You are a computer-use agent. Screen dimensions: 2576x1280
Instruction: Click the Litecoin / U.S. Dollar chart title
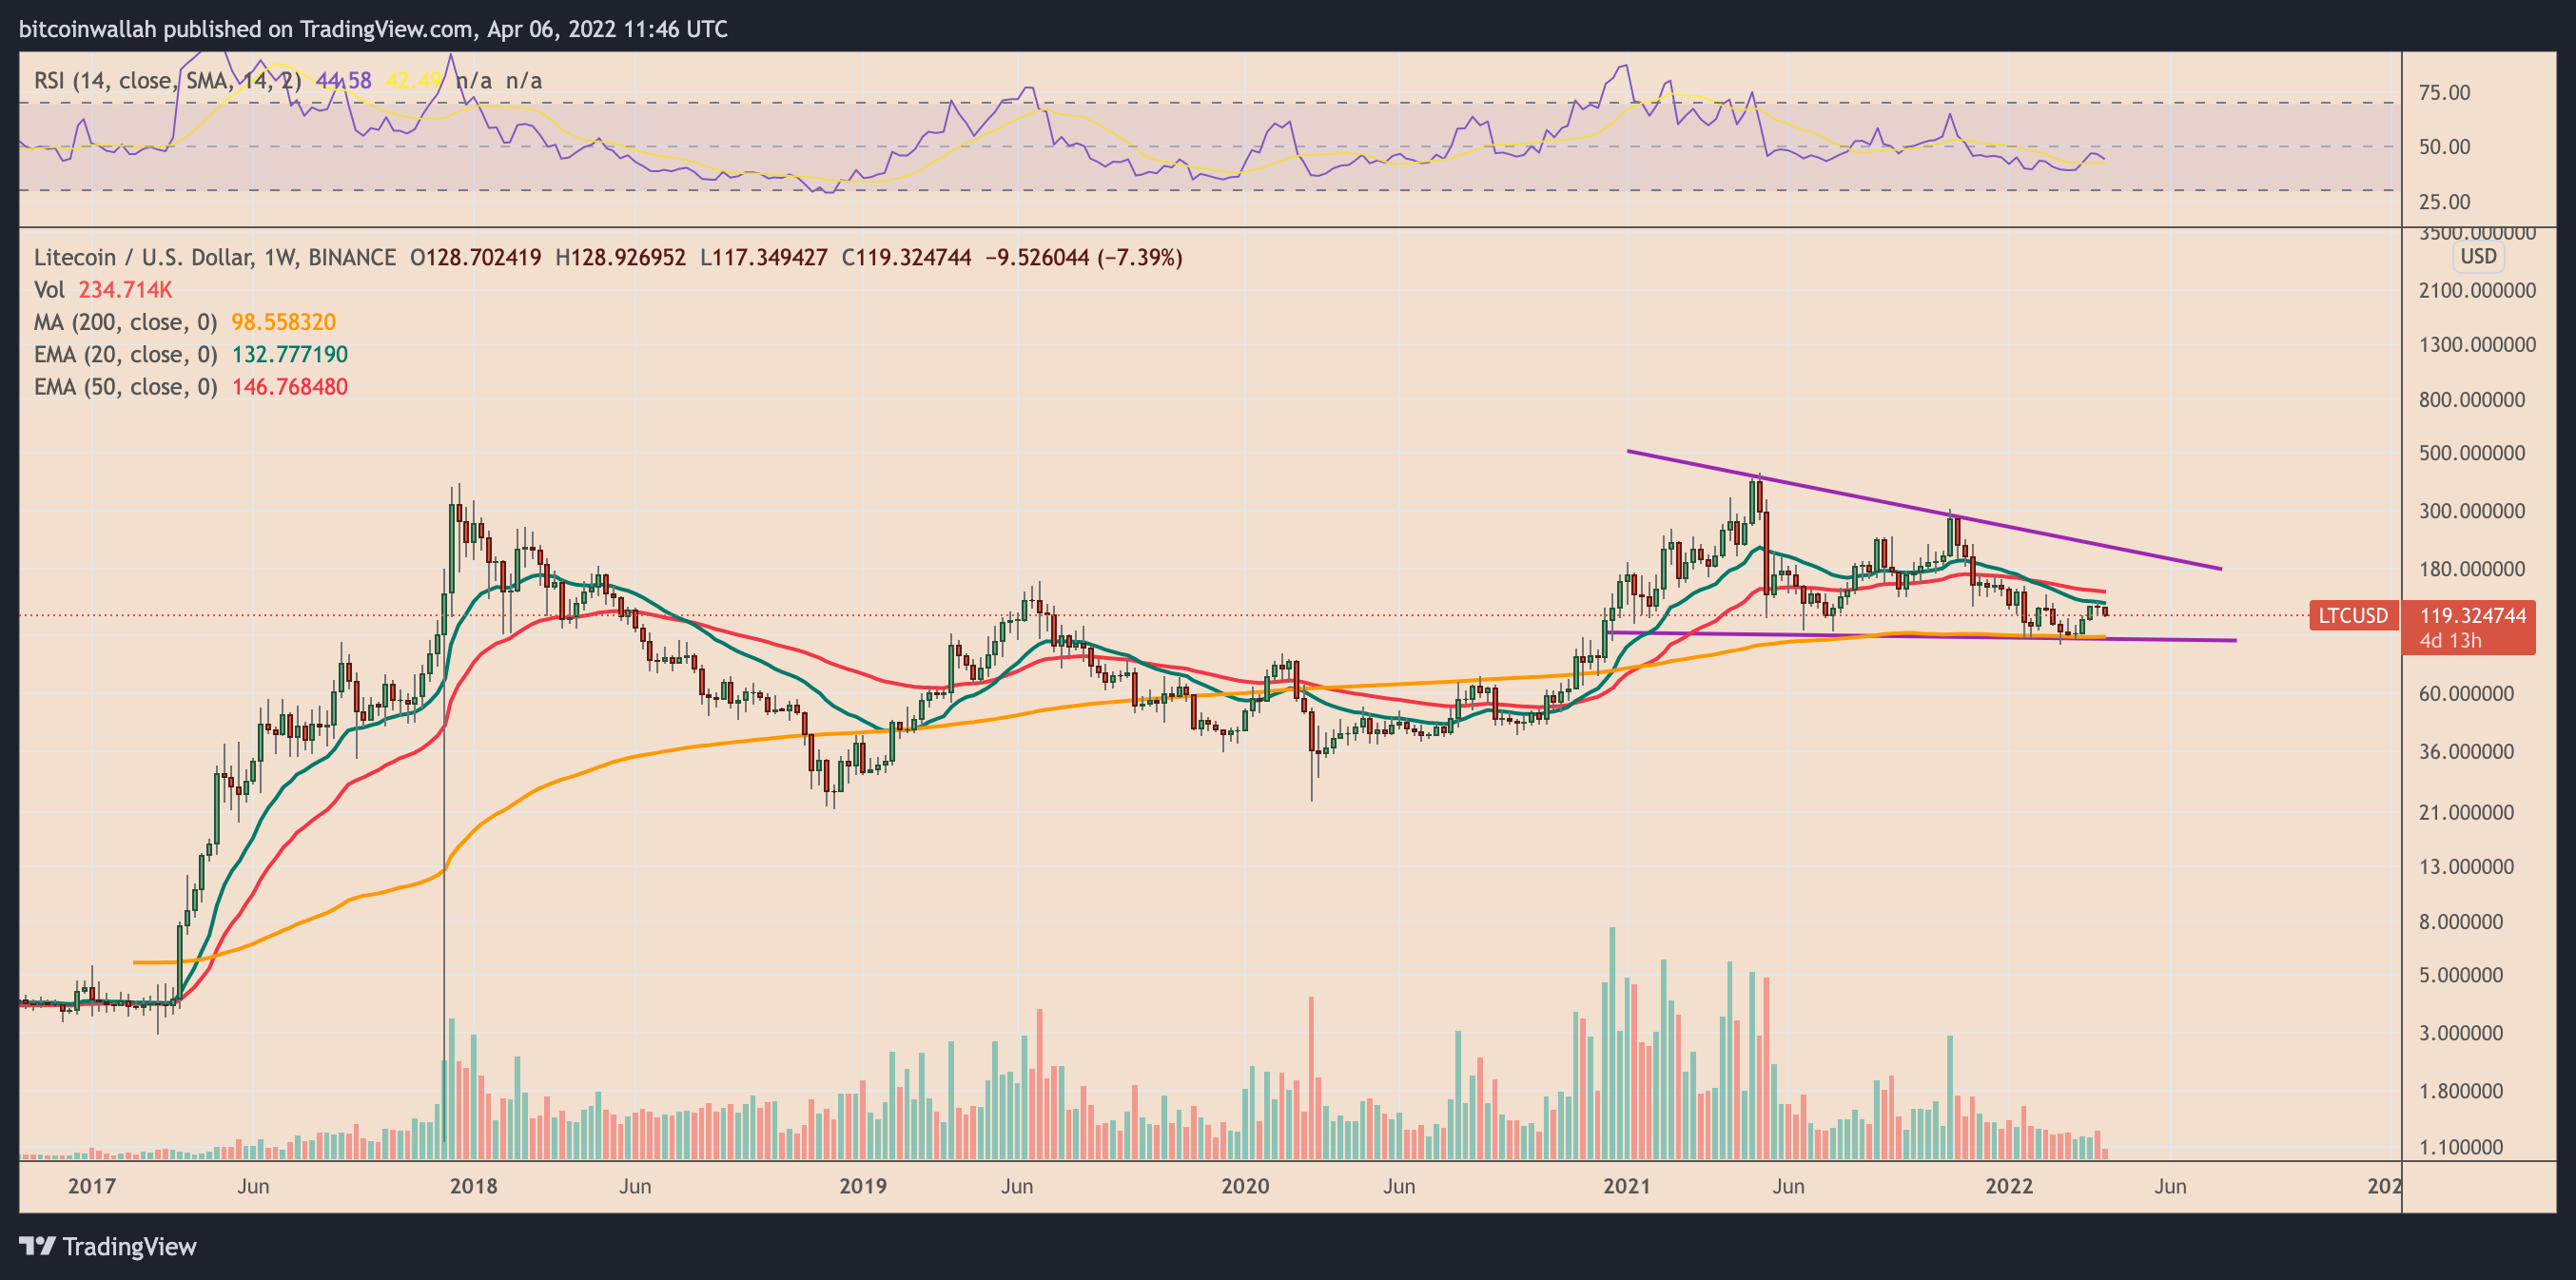pyautogui.click(x=215, y=257)
